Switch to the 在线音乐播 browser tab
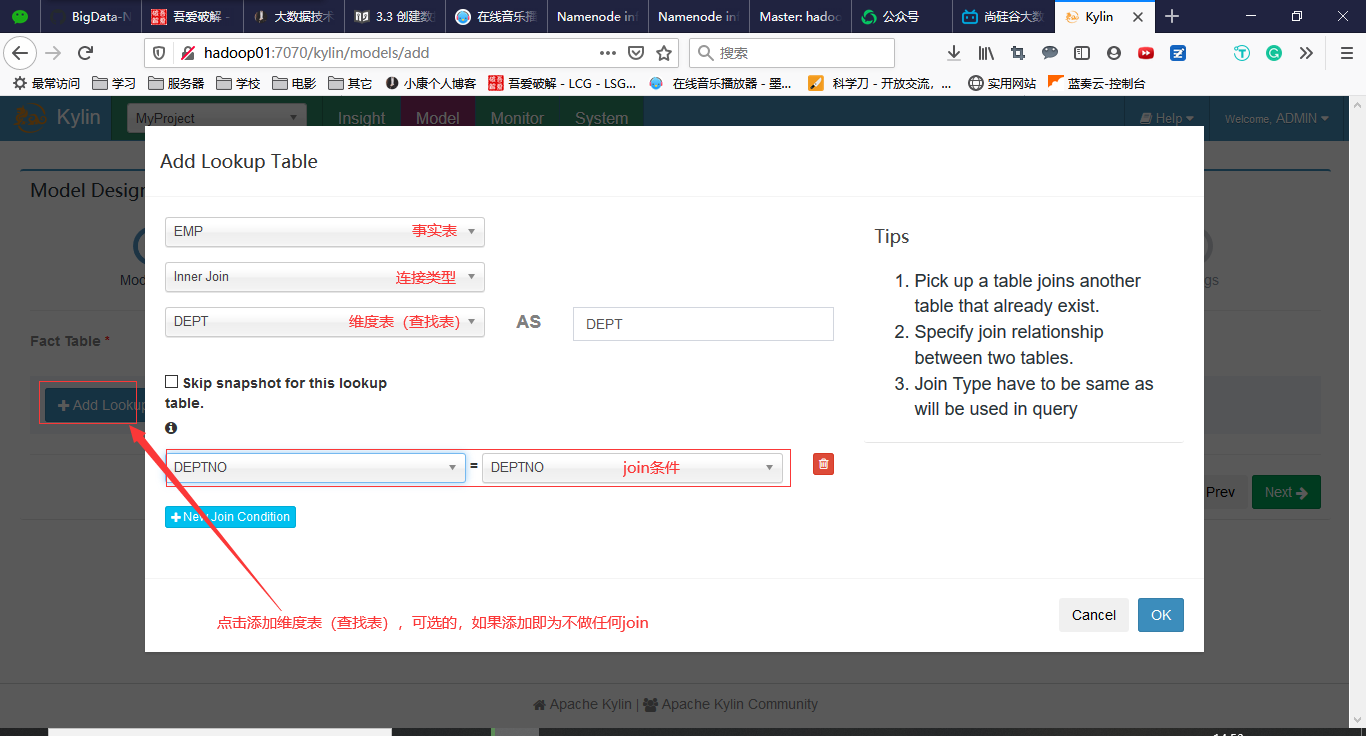Viewport: 1366px width, 736px height. pos(495,16)
